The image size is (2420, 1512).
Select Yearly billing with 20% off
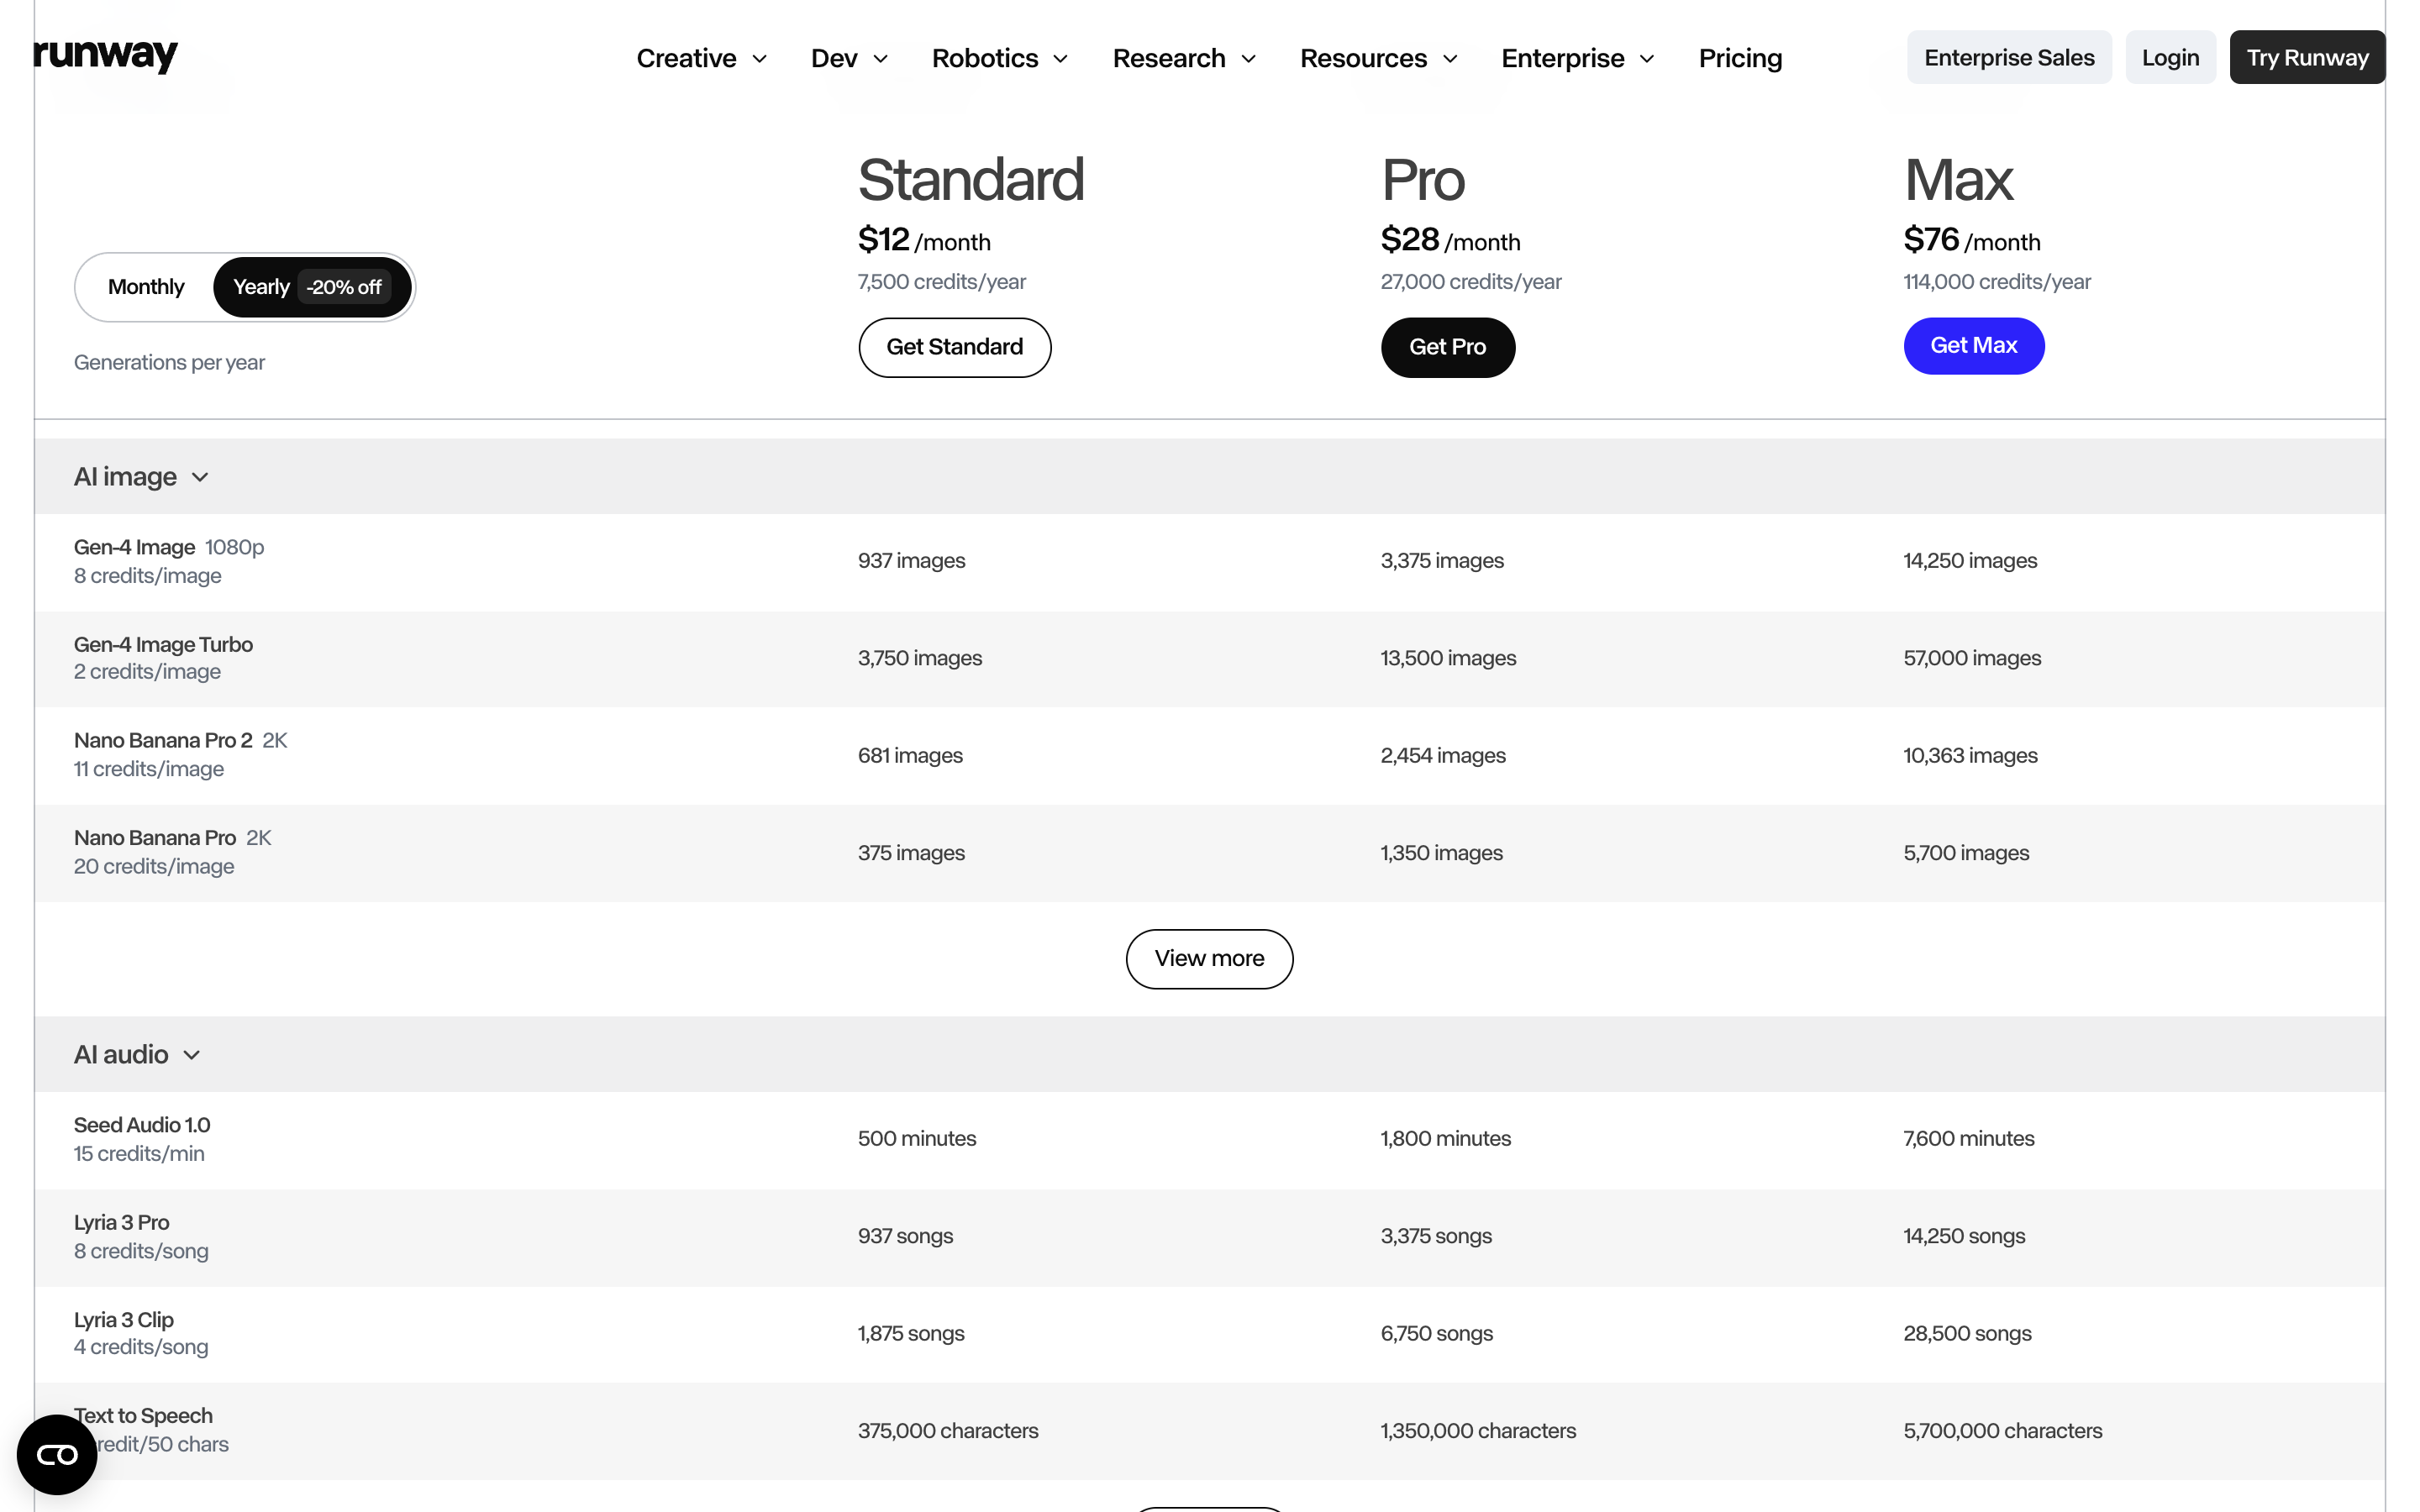pyautogui.click(x=312, y=287)
